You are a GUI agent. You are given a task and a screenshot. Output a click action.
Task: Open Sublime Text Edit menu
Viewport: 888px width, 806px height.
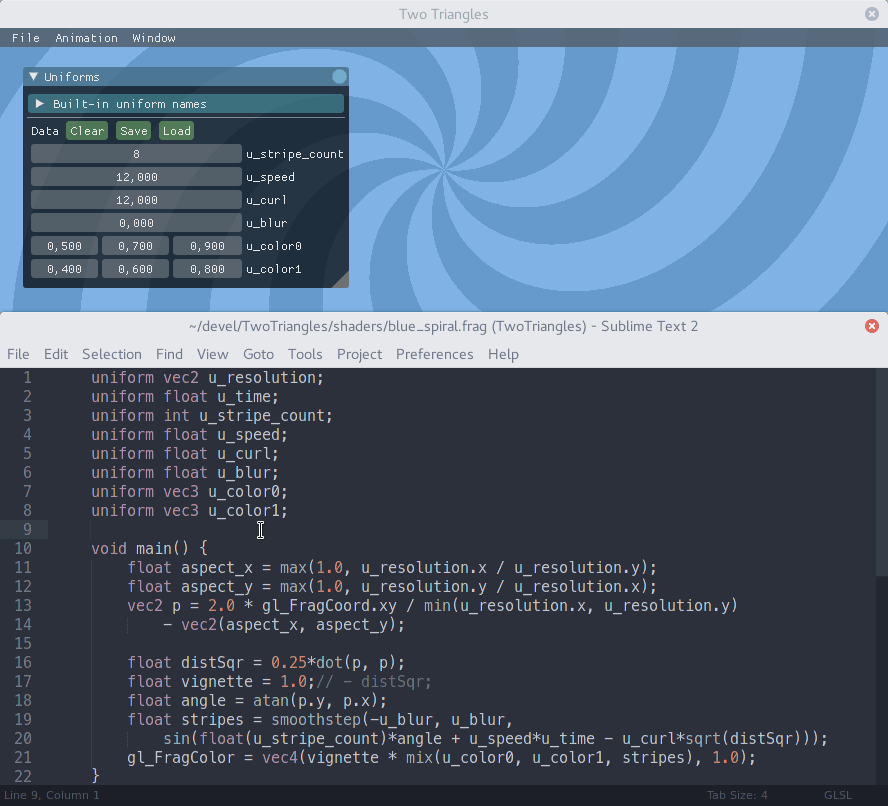click(56, 354)
